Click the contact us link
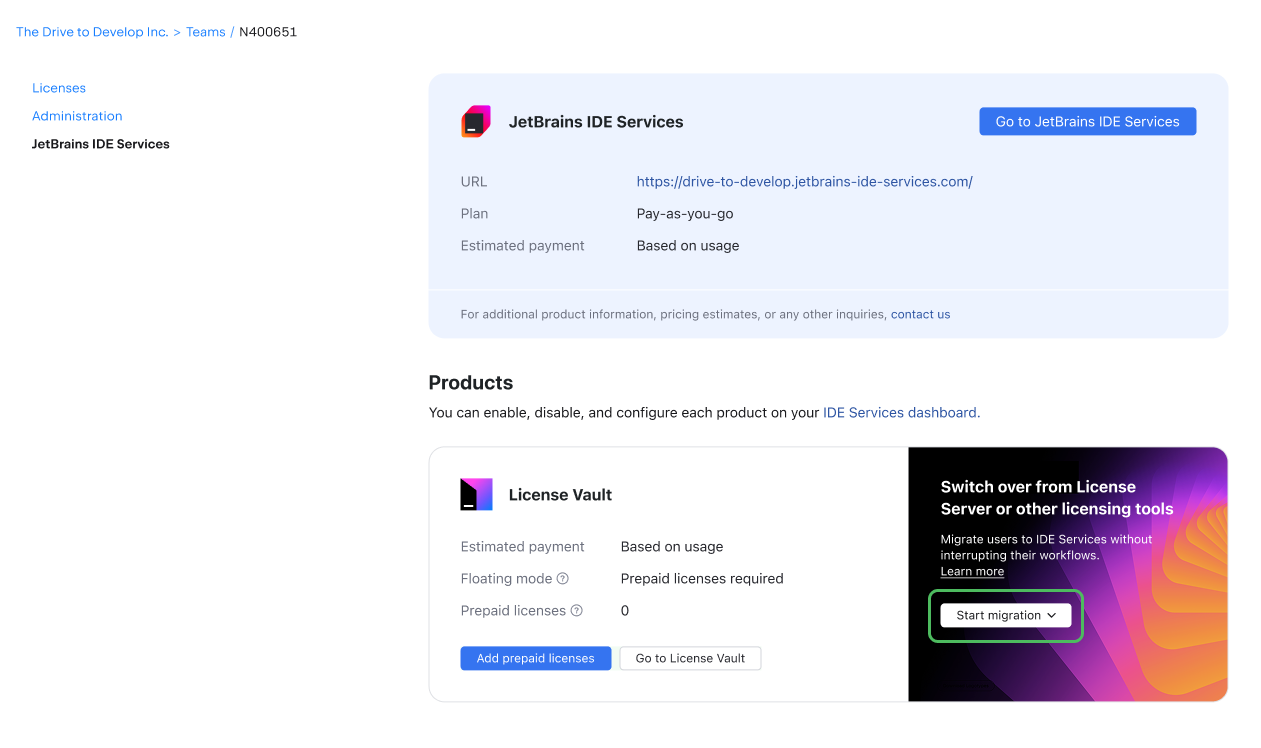Image resolution: width=1261 pixels, height=748 pixels. click(920, 314)
